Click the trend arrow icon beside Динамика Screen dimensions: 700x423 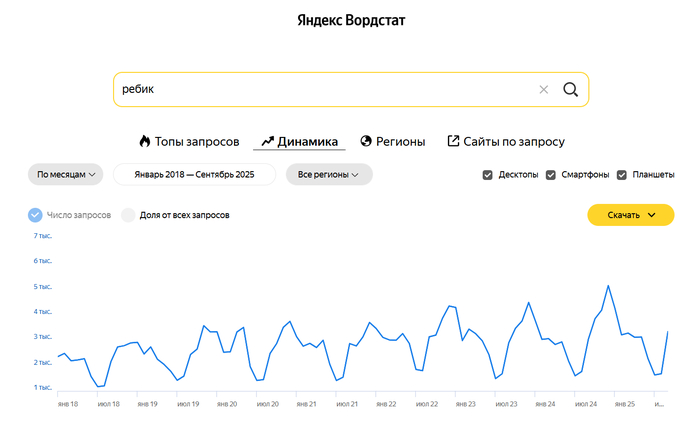pos(267,141)
